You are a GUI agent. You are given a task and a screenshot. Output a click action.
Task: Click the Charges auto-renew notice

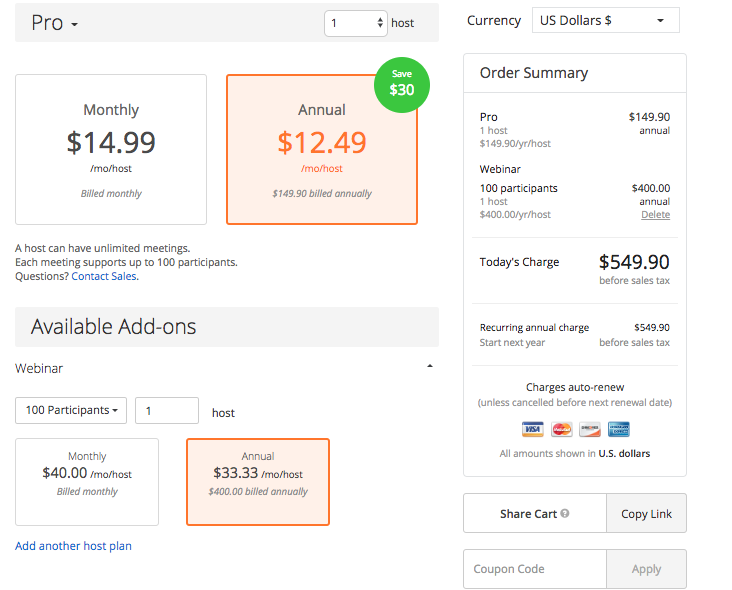(x=575, y=387)
